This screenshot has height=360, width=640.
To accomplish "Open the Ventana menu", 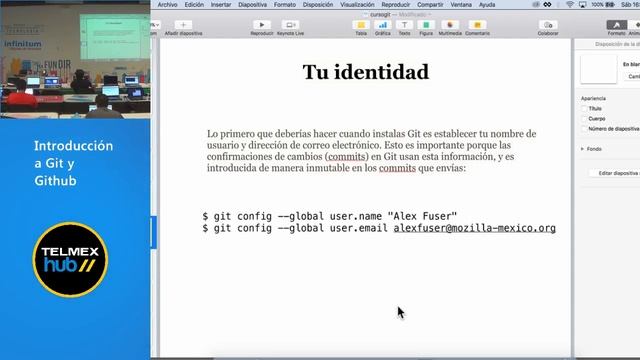I will pyautogui.click(x=461, y=4).
